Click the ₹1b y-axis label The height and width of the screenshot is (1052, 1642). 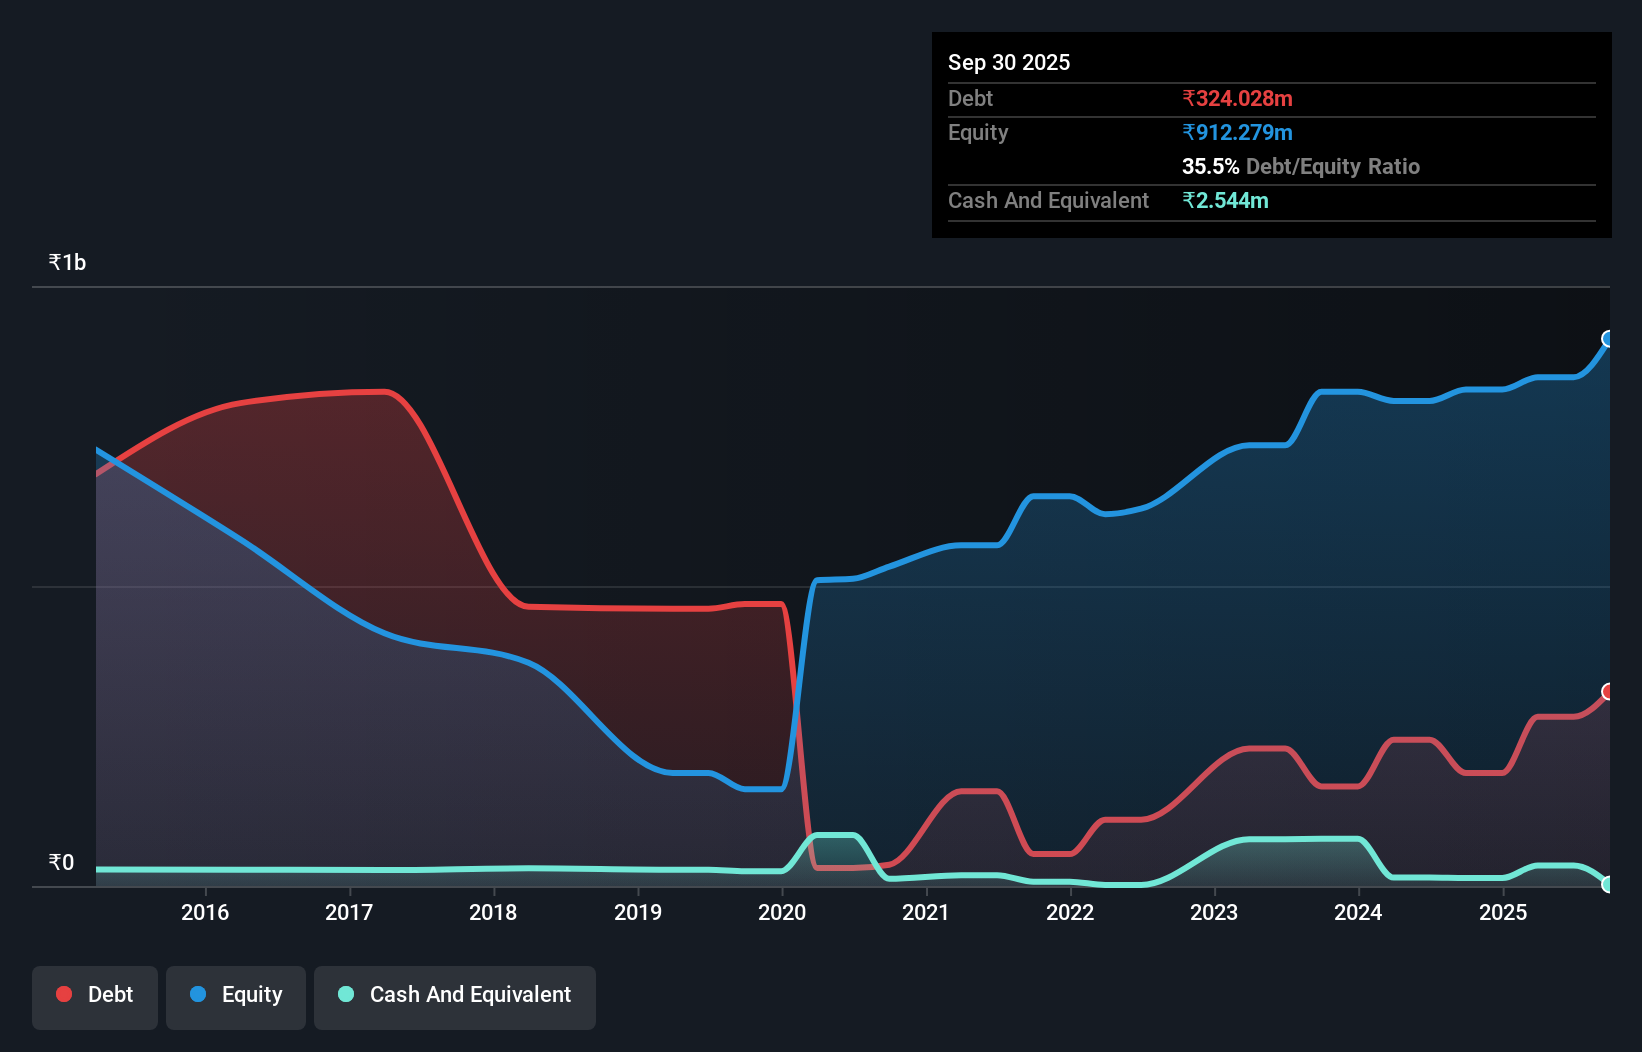pyautogui.click(x=67, y=262)
